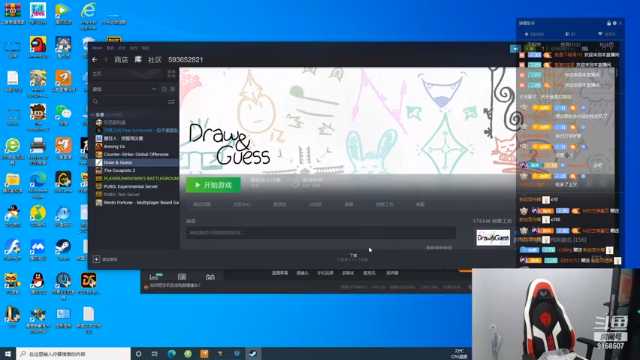The image size is (640, 360).
Task: Click the clock recent-sort icon beside 游戏 filter
Action: coord(164,89)
